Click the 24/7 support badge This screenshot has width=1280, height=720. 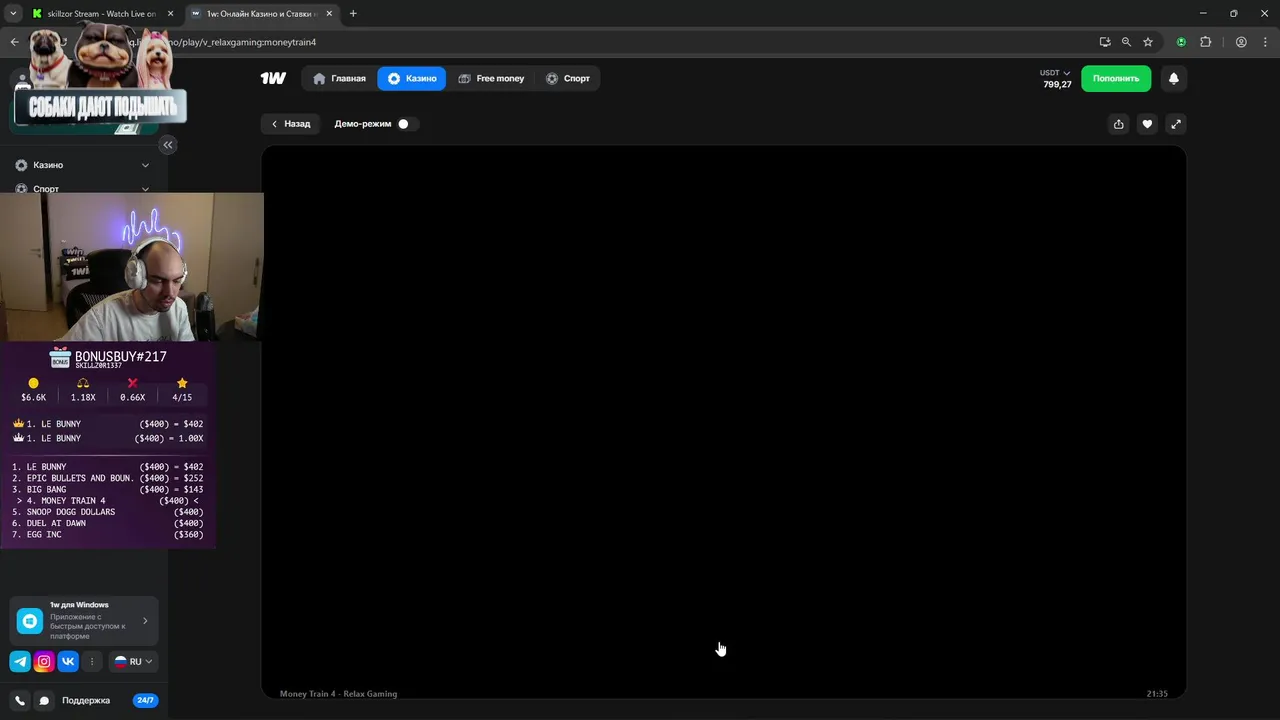(145, 701)
